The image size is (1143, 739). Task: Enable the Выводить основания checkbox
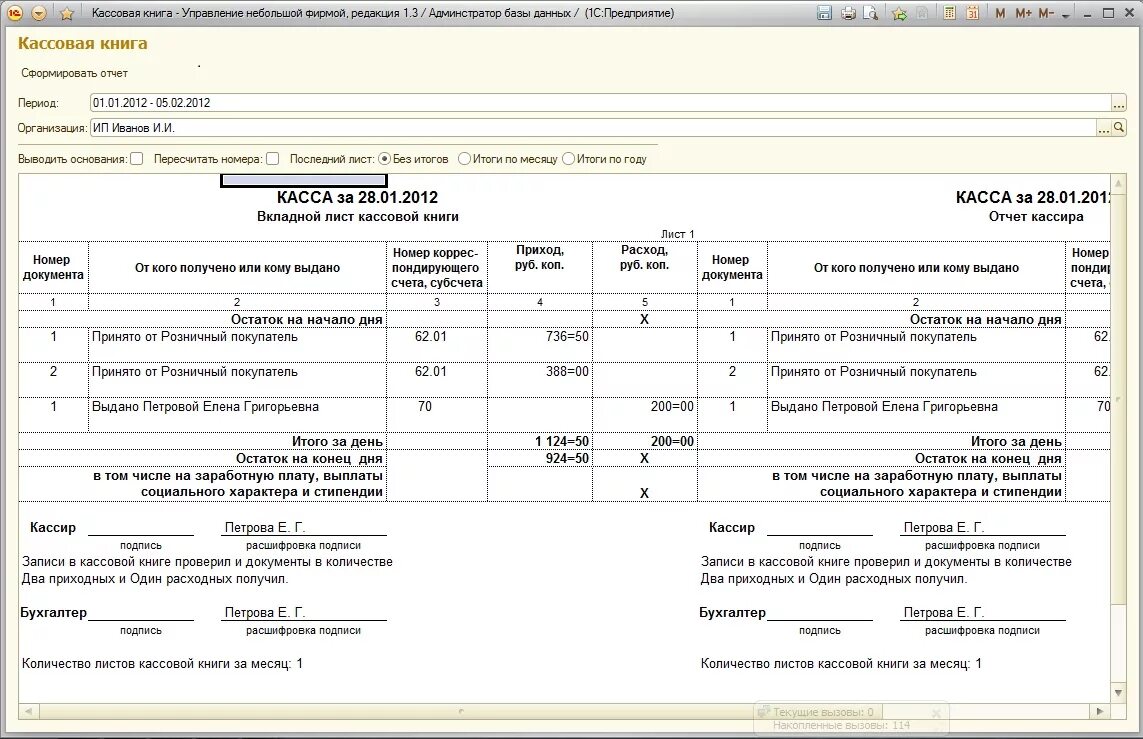click(136, 159)
